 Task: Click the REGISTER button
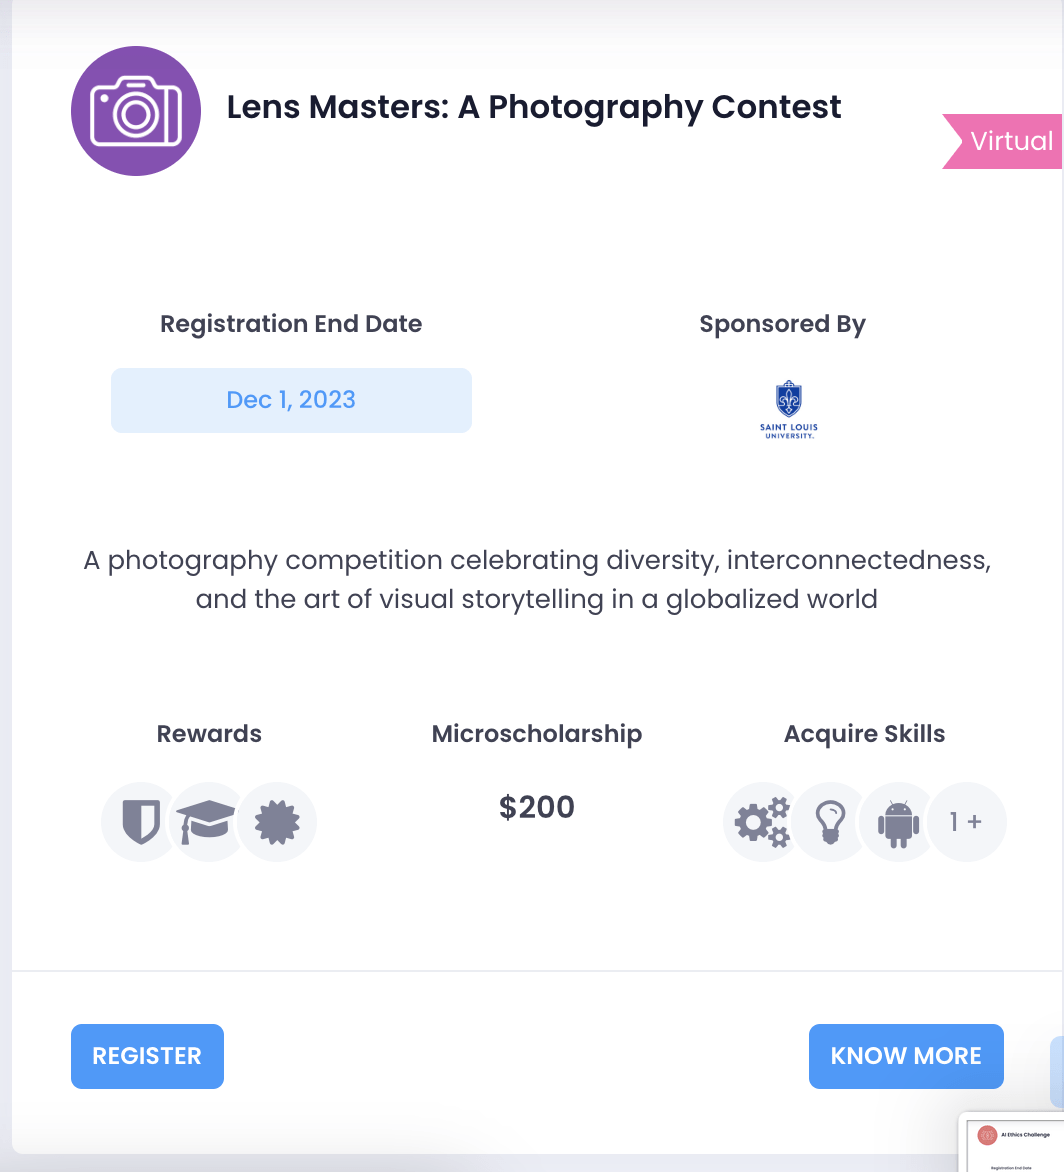147,1056
